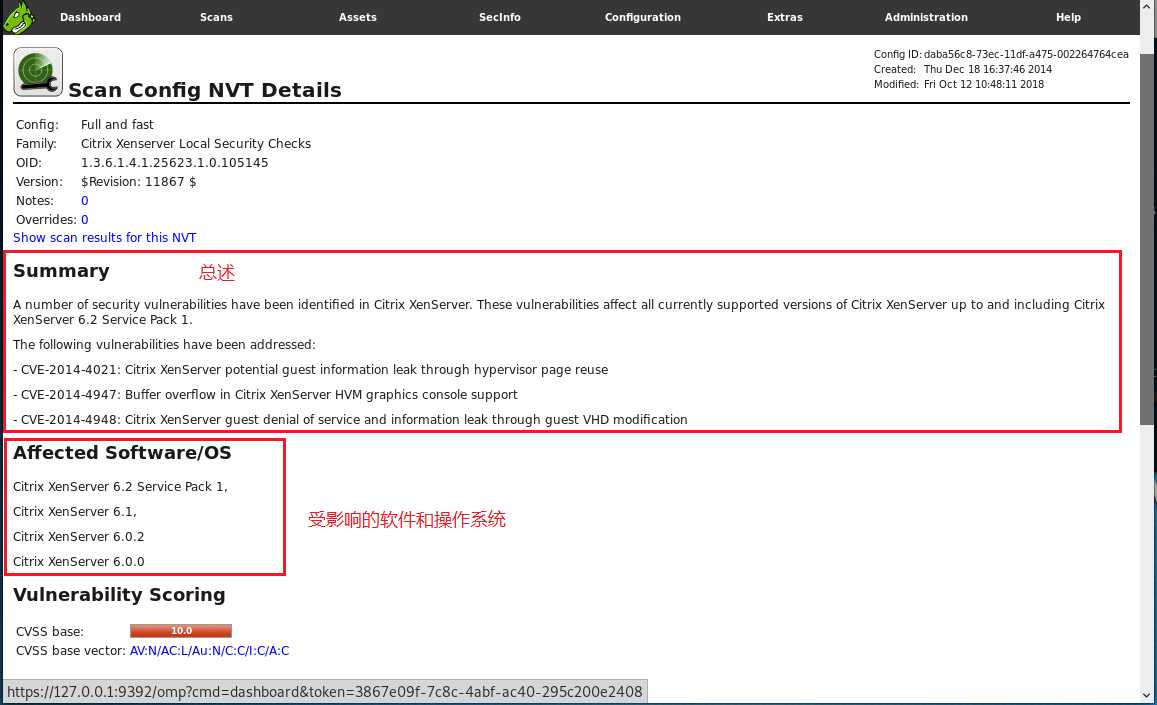The image size is (1157, 705).
Task: Select 'Citrix Xenserver Local Security Checks' family text
Action: (196, 144)
